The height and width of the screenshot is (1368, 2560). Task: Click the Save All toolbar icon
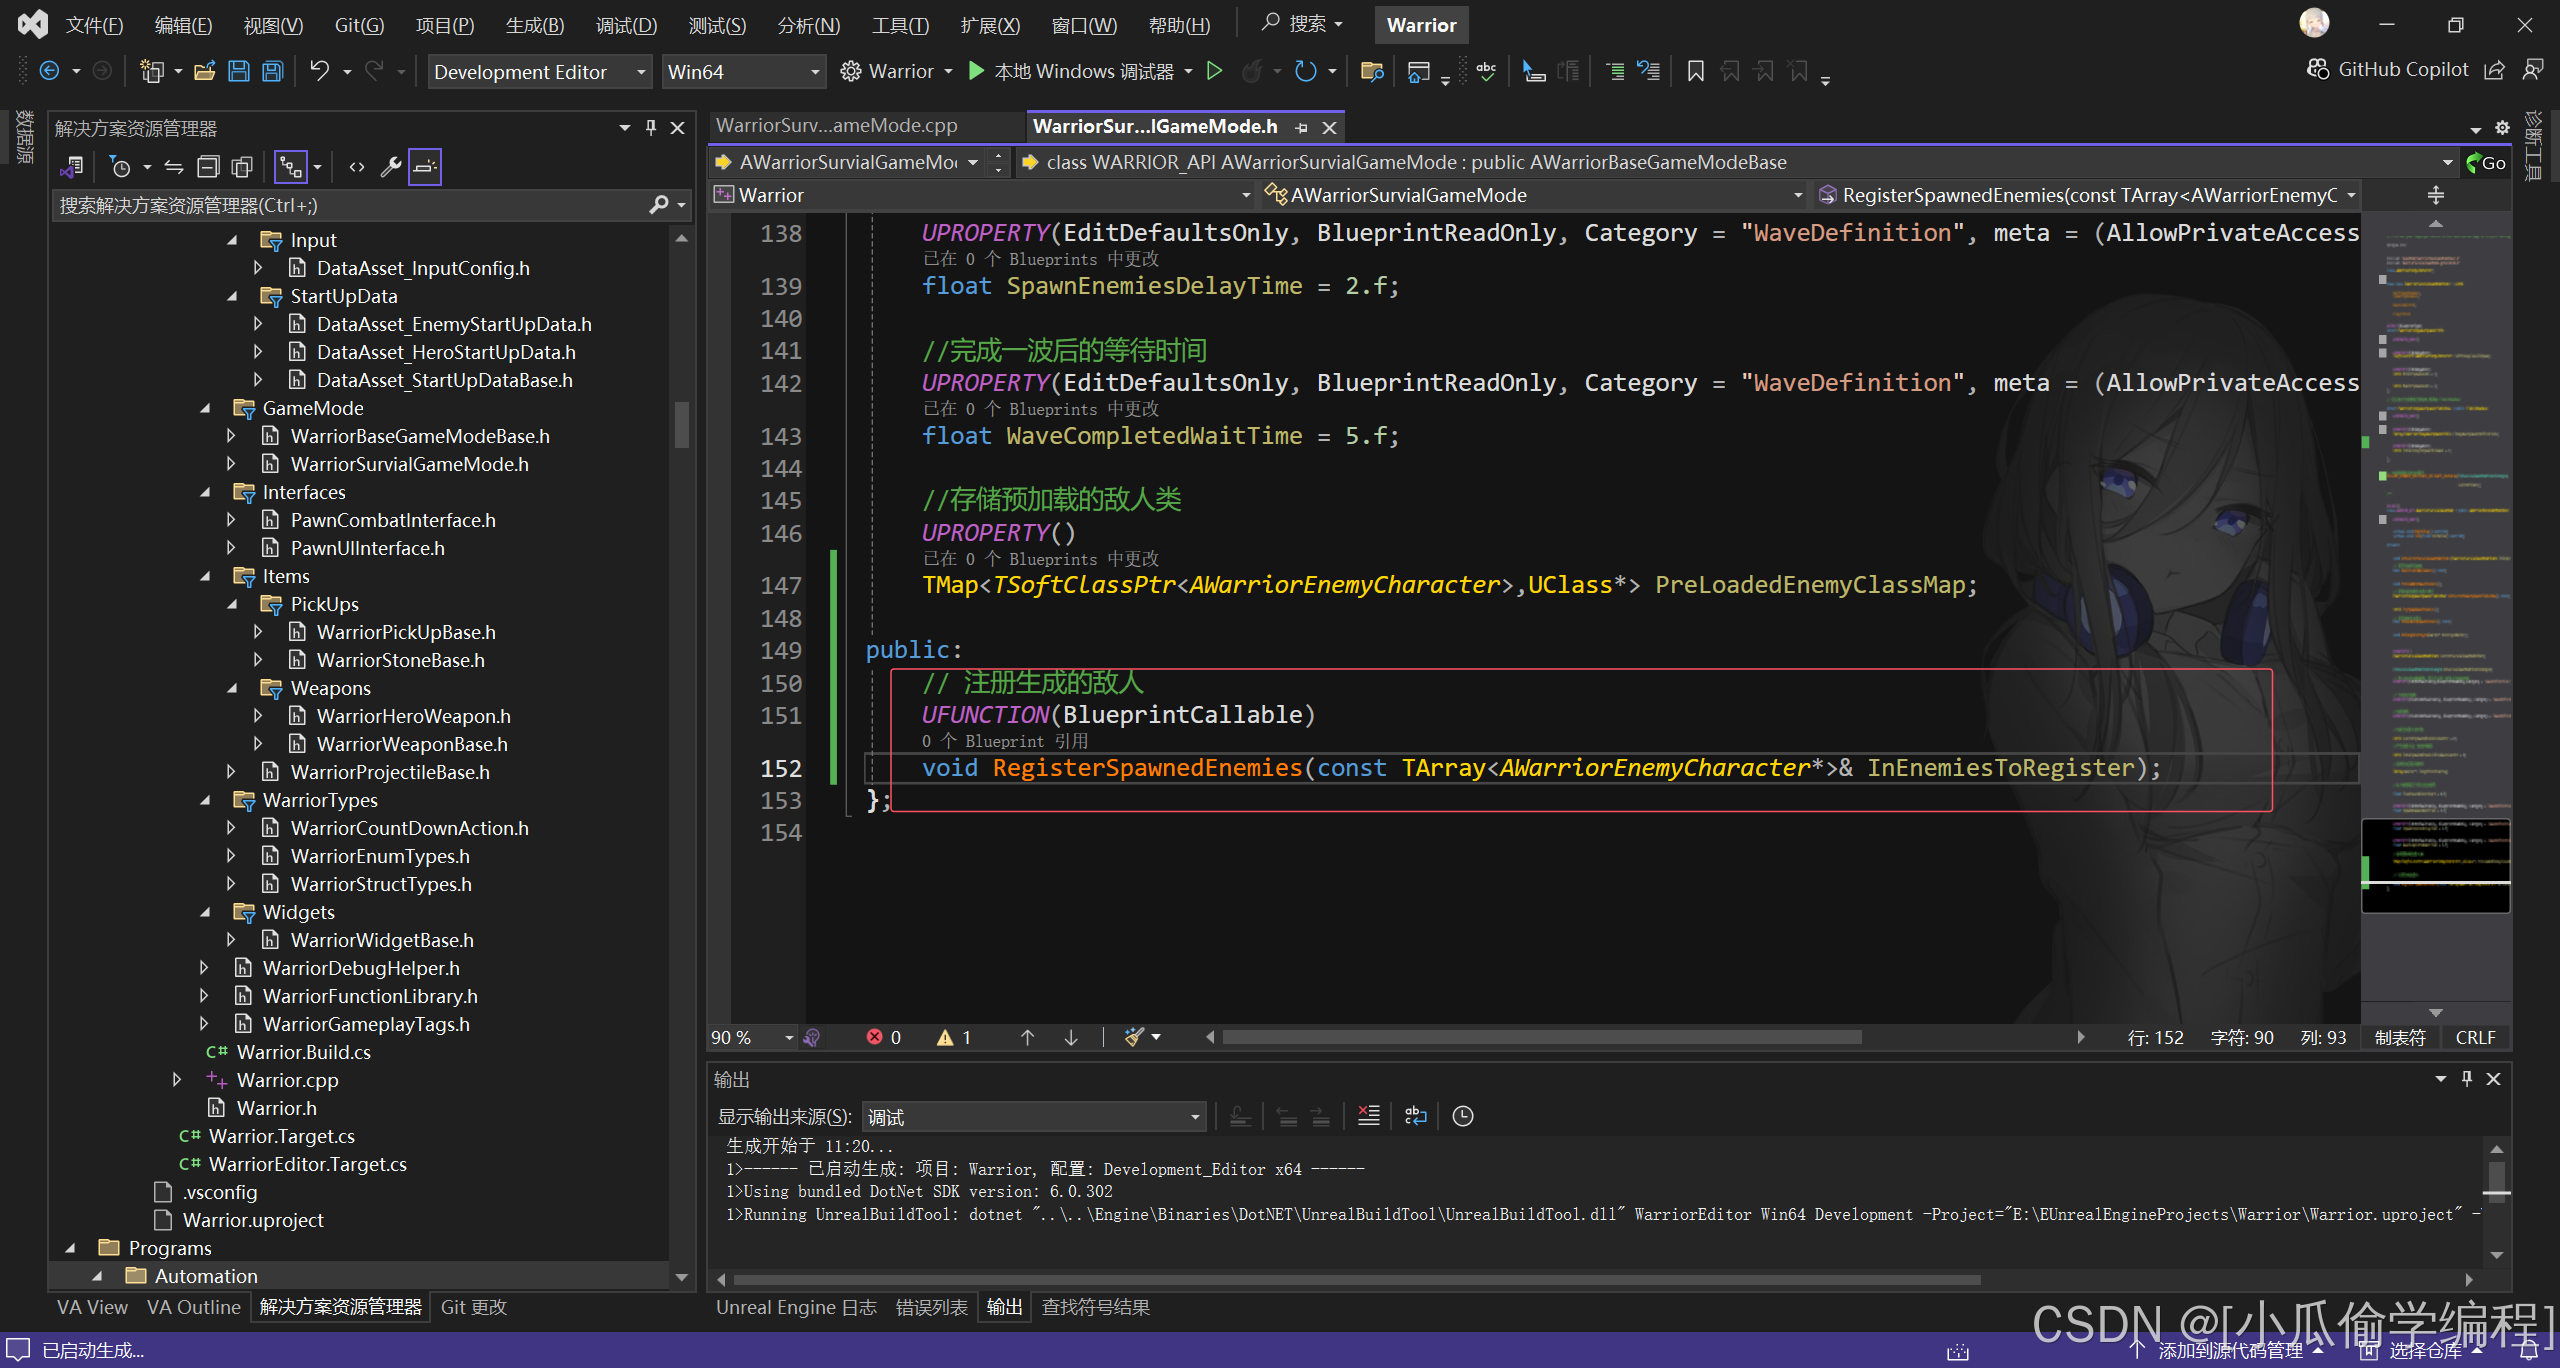273,71
